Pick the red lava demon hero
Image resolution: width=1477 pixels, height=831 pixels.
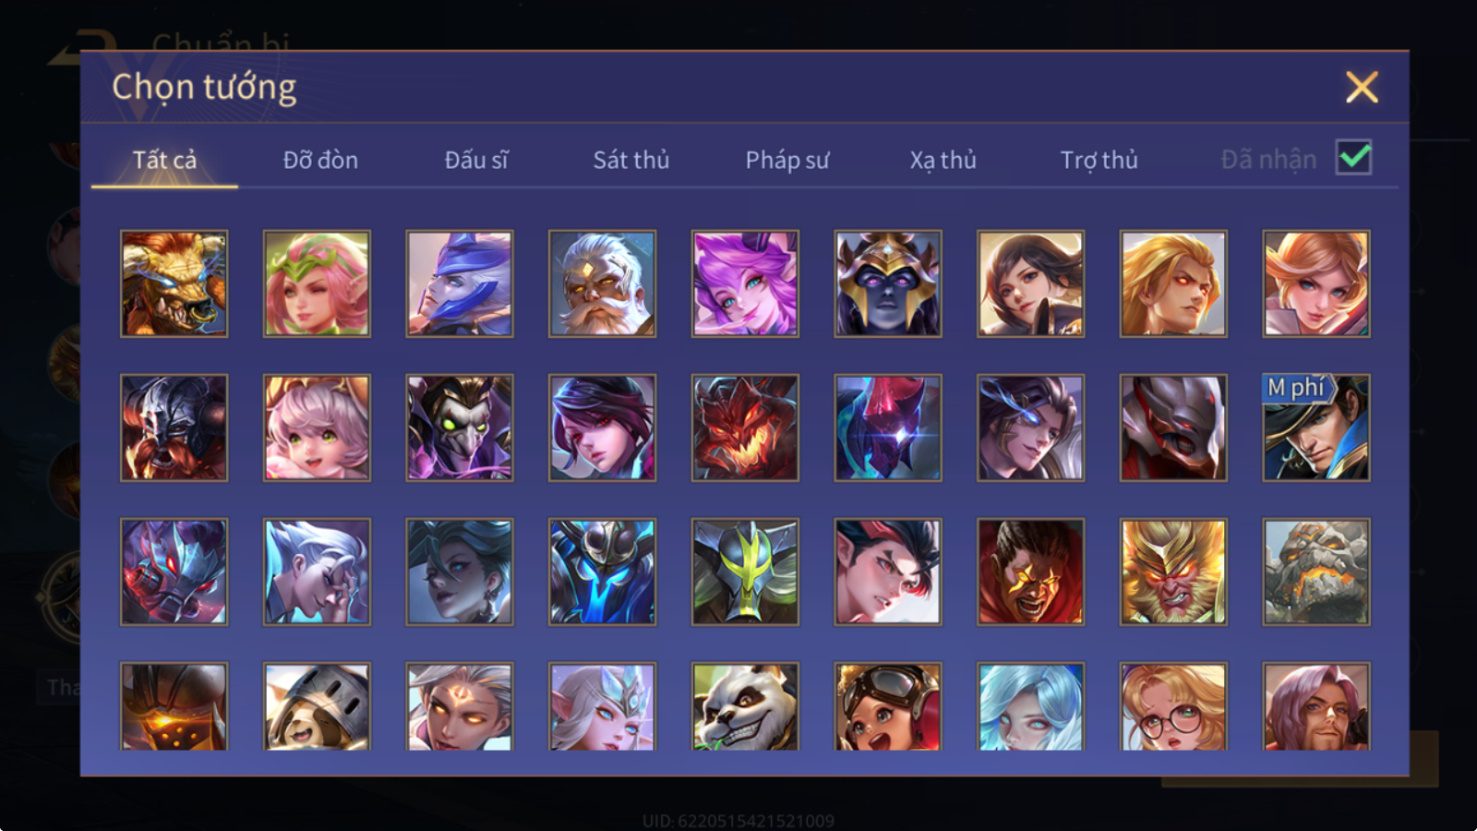pos(745,428)
